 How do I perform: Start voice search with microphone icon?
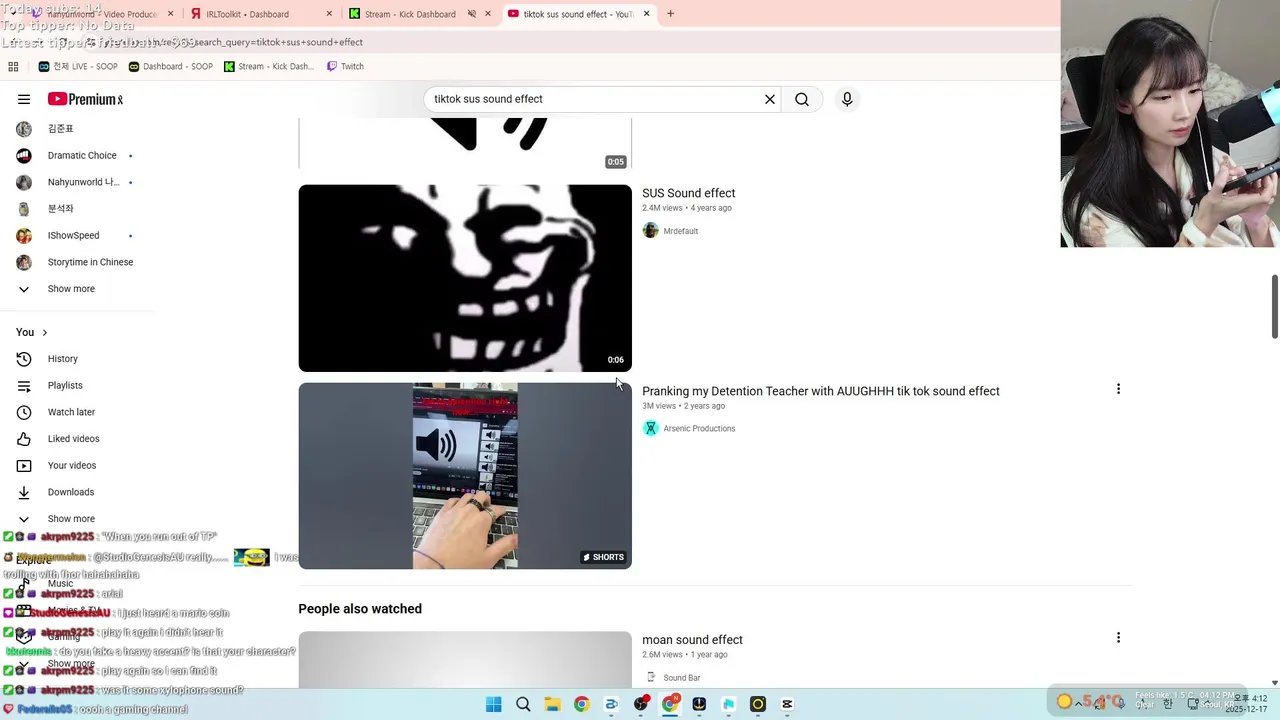[847, 99]
